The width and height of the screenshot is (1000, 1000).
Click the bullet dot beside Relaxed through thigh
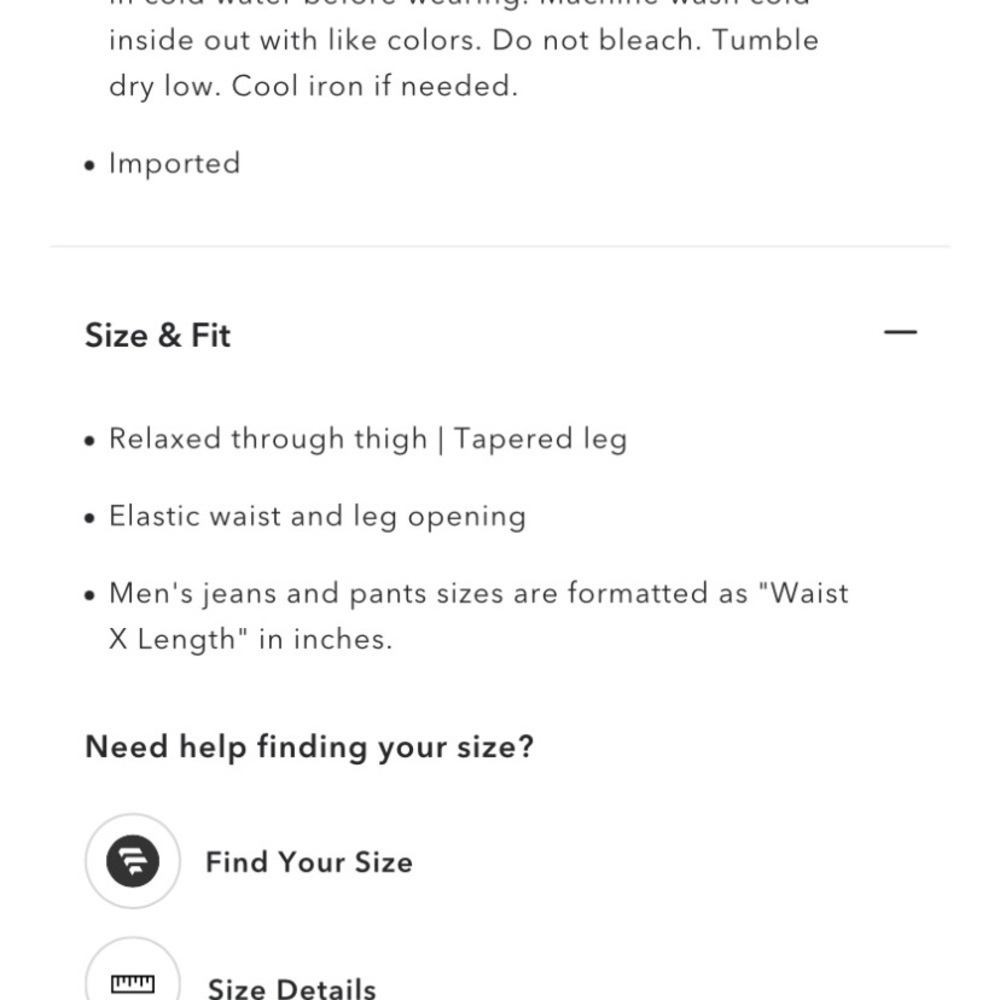click(x=90, y=441)
